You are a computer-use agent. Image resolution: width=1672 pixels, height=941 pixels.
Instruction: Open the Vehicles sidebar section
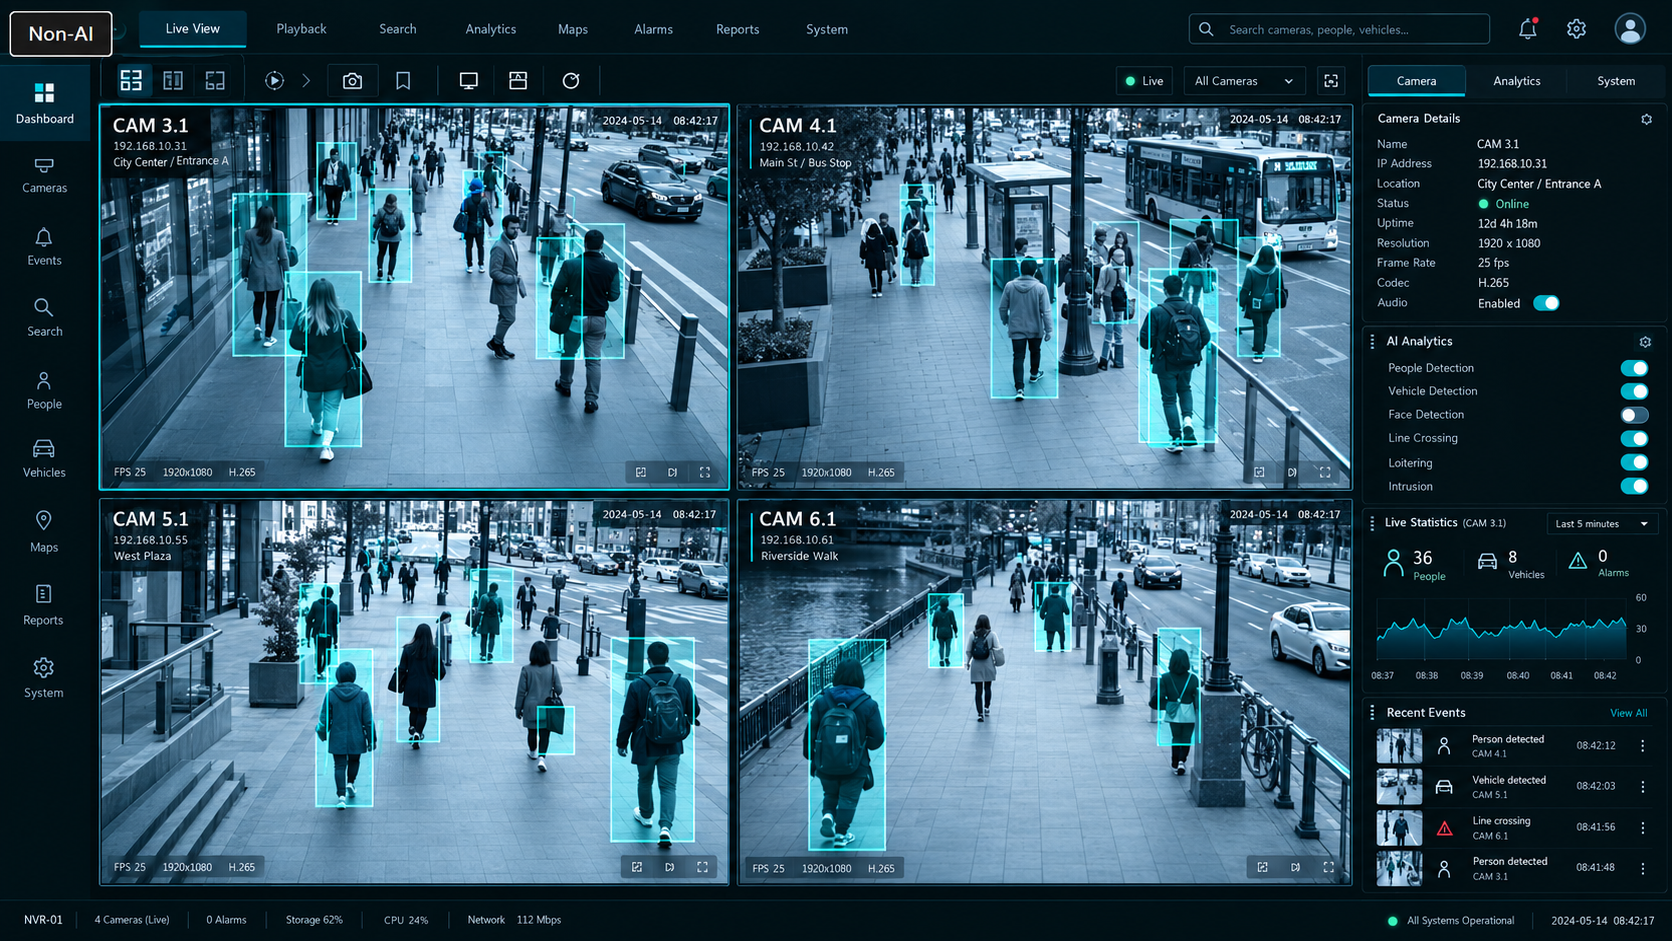pyautogui.click(x=44, y=459)
